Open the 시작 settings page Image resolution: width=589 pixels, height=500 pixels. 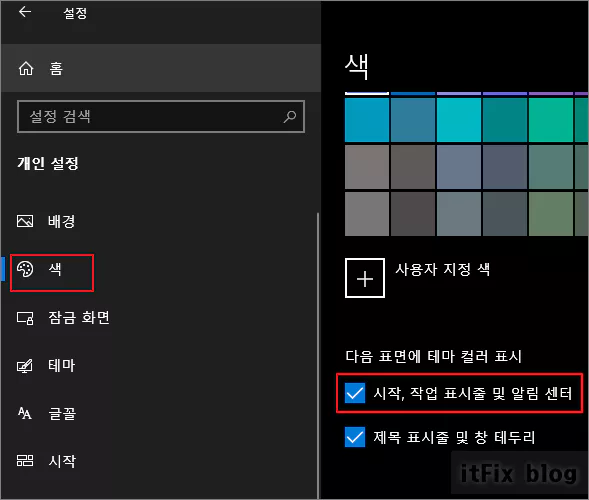click(x=62, y=461)
